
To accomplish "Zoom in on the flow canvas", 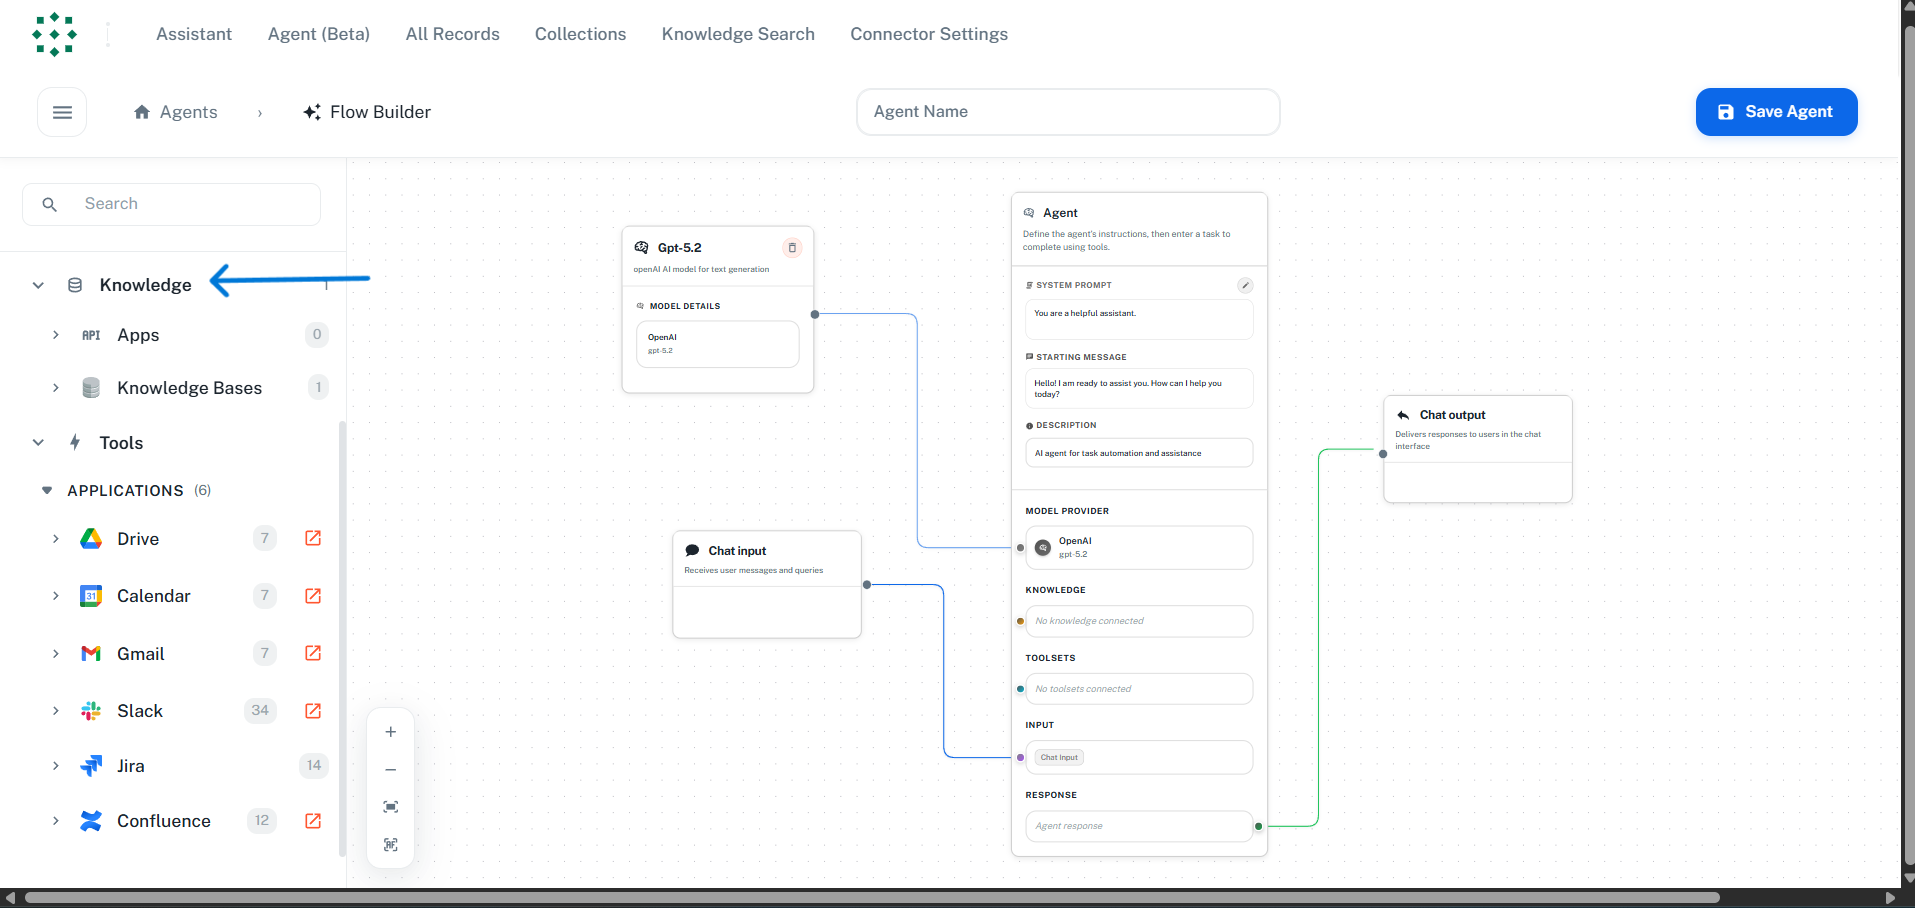I will point(390,731).
